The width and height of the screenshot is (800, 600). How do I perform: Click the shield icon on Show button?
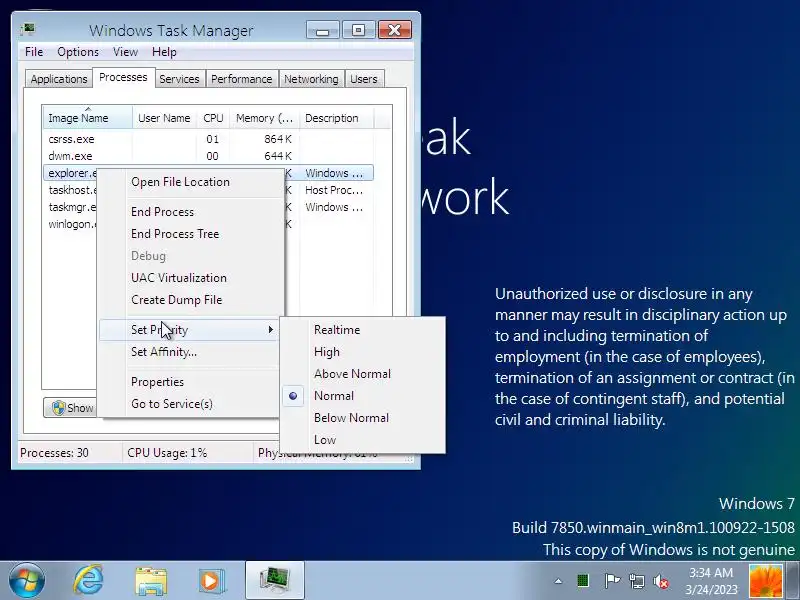[x=58, y=408]
